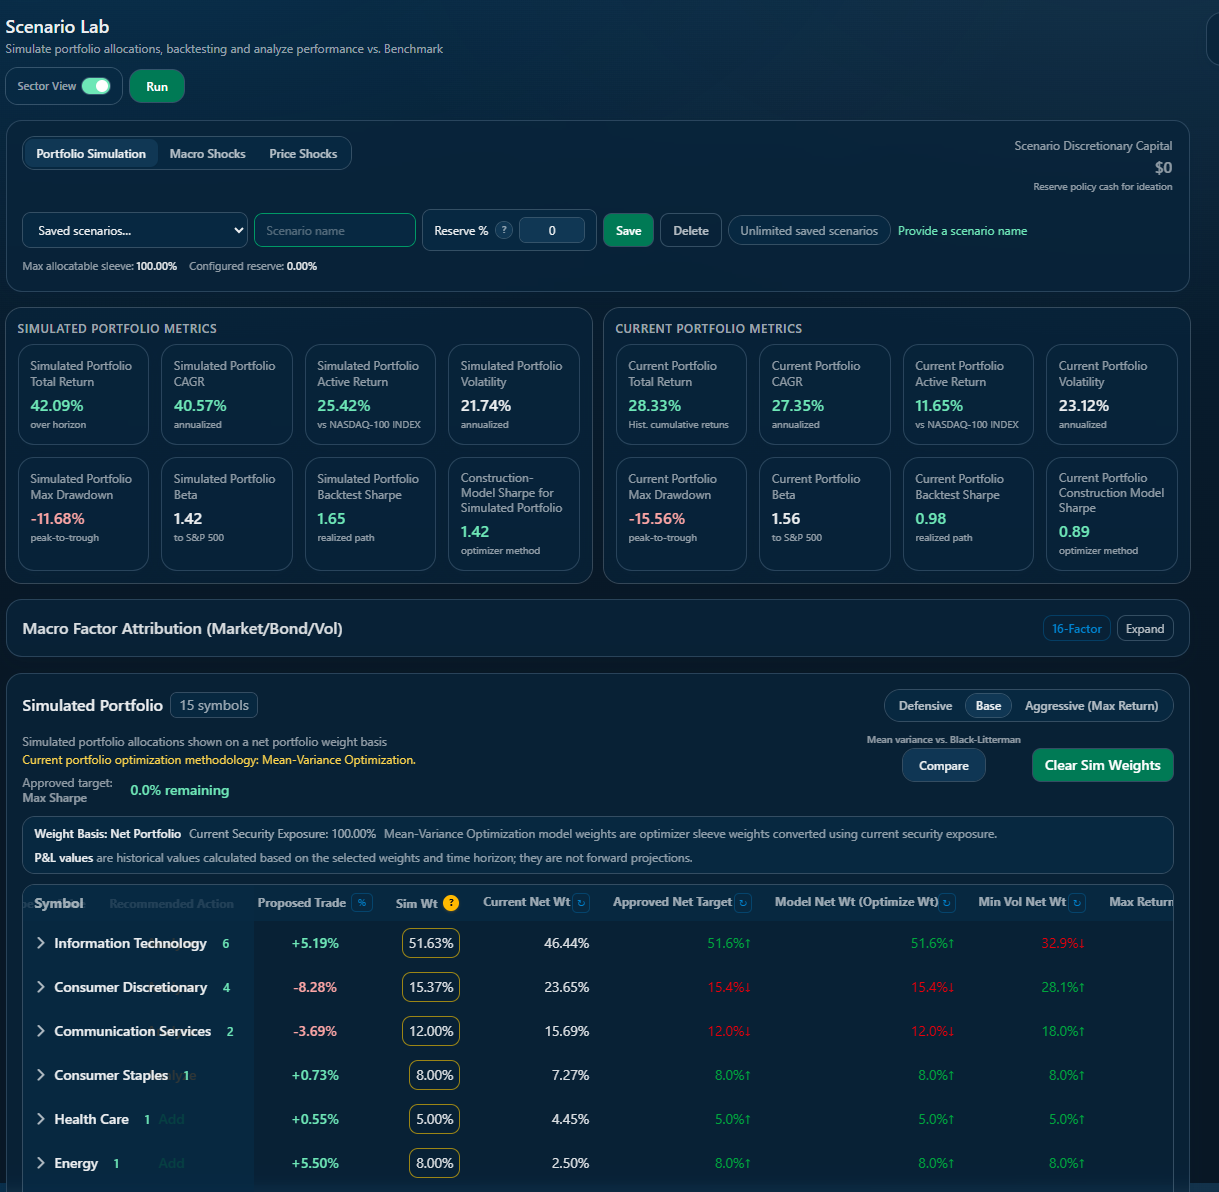Viewport: 1219px width, 1192px height.
Task: Edit Health Care Sim Wt 5.00%
Action: point(434,1119)
